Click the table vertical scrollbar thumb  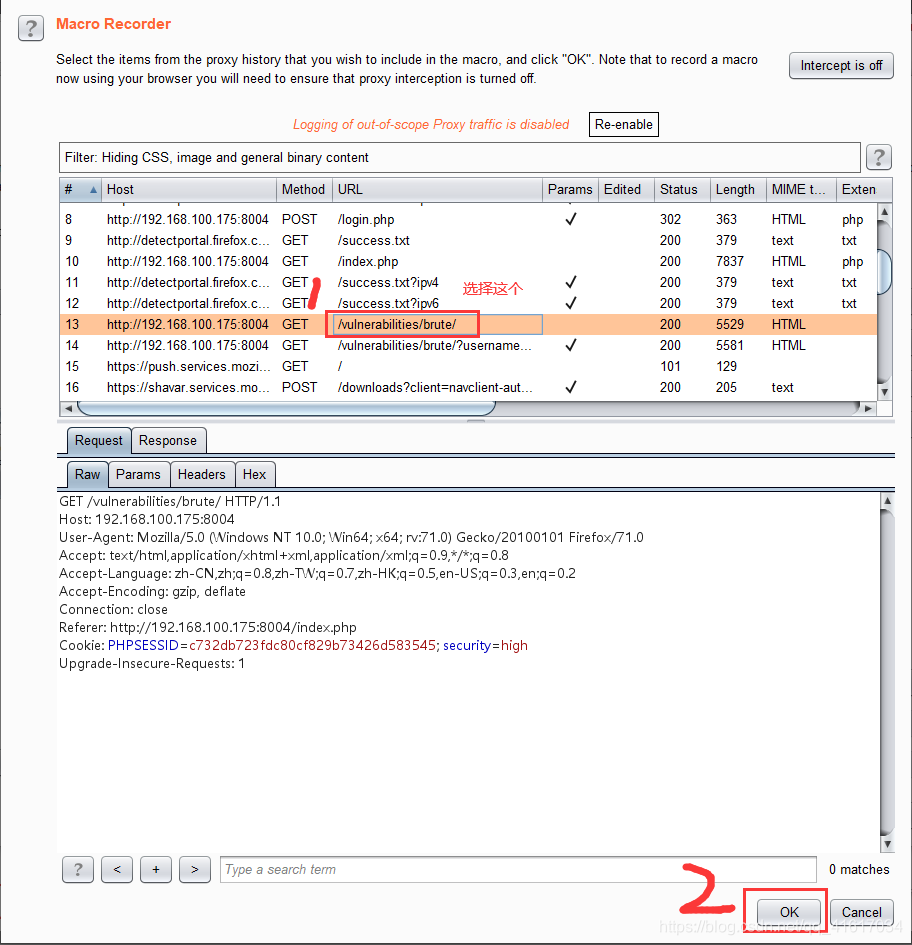click(x=884, y=271)
